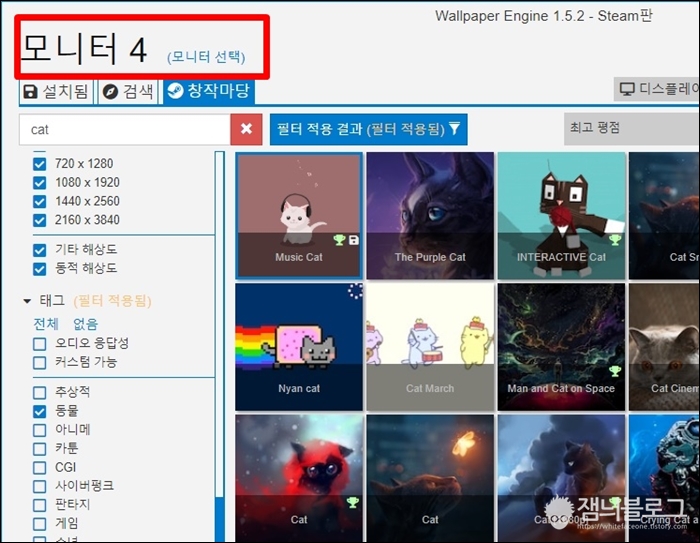The height and width of the screenshot is (543, 700).
Task: Select the Nyan cat wallpaper
Action: click(x=299, y=347)
